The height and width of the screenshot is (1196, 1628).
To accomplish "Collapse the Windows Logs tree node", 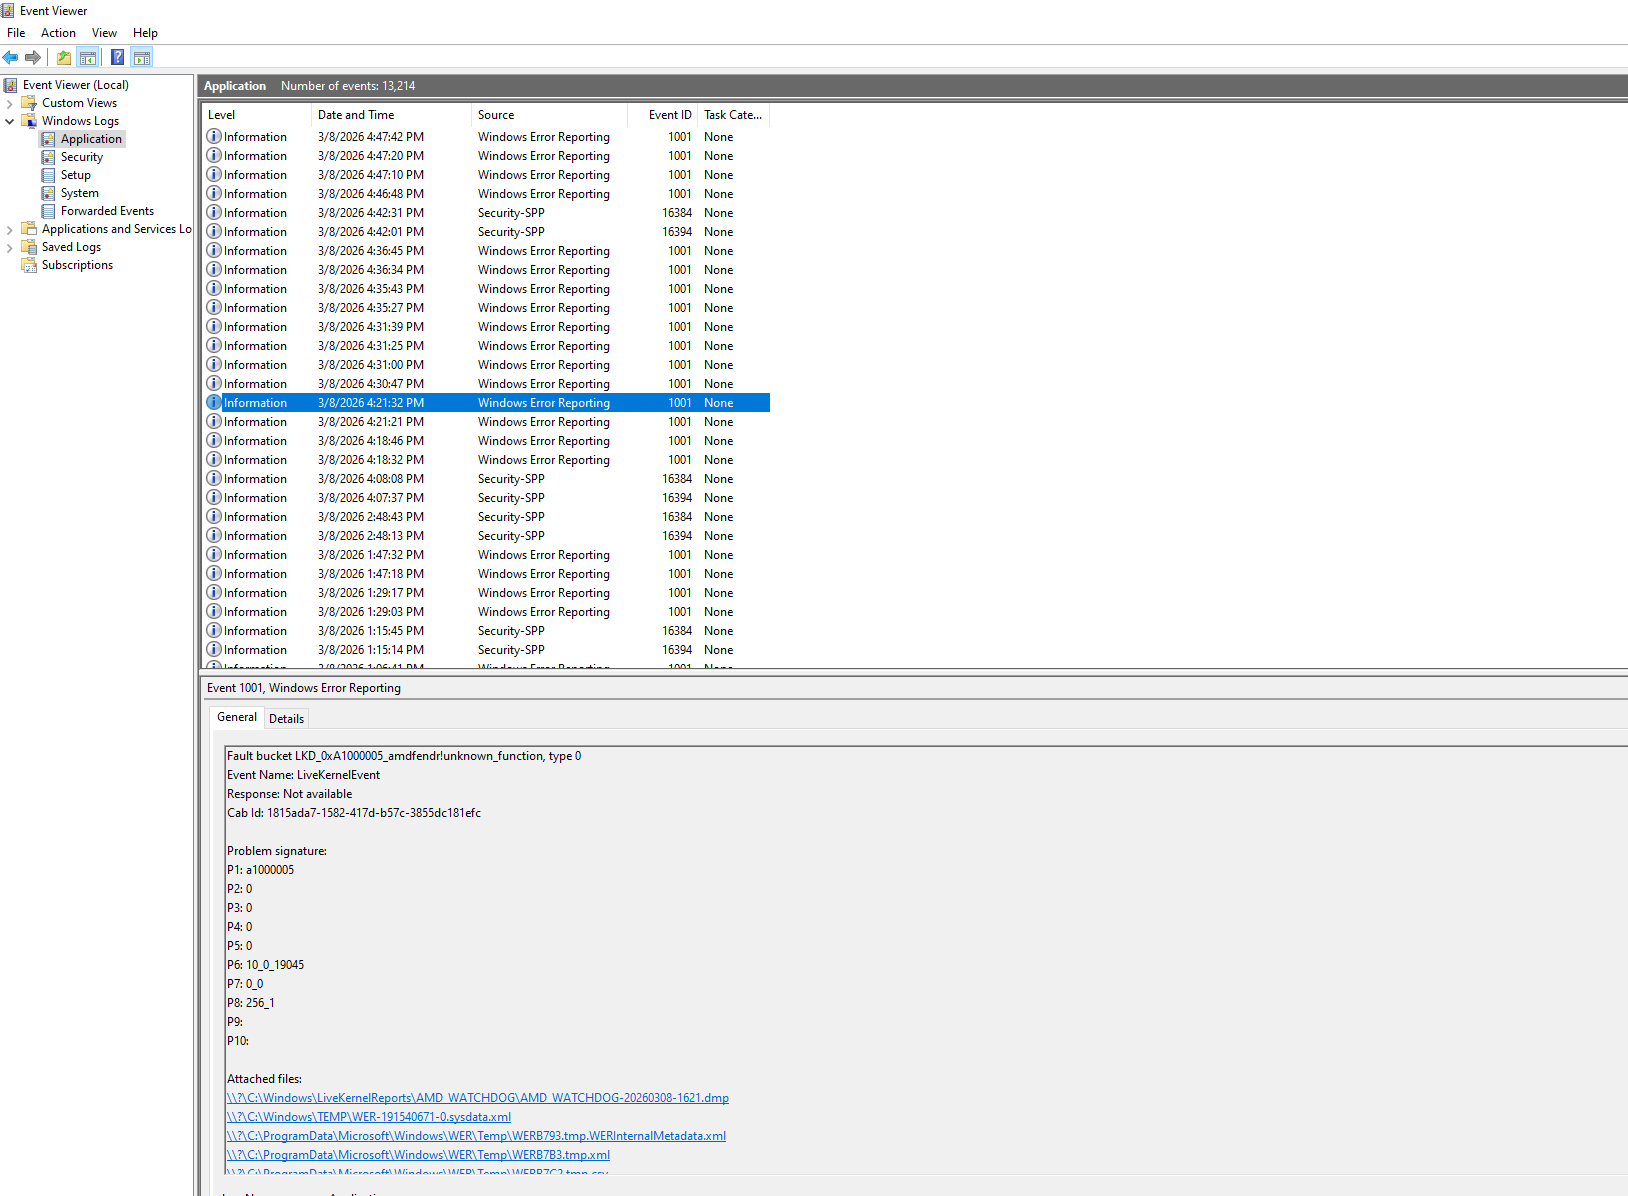I will [10, 121].
